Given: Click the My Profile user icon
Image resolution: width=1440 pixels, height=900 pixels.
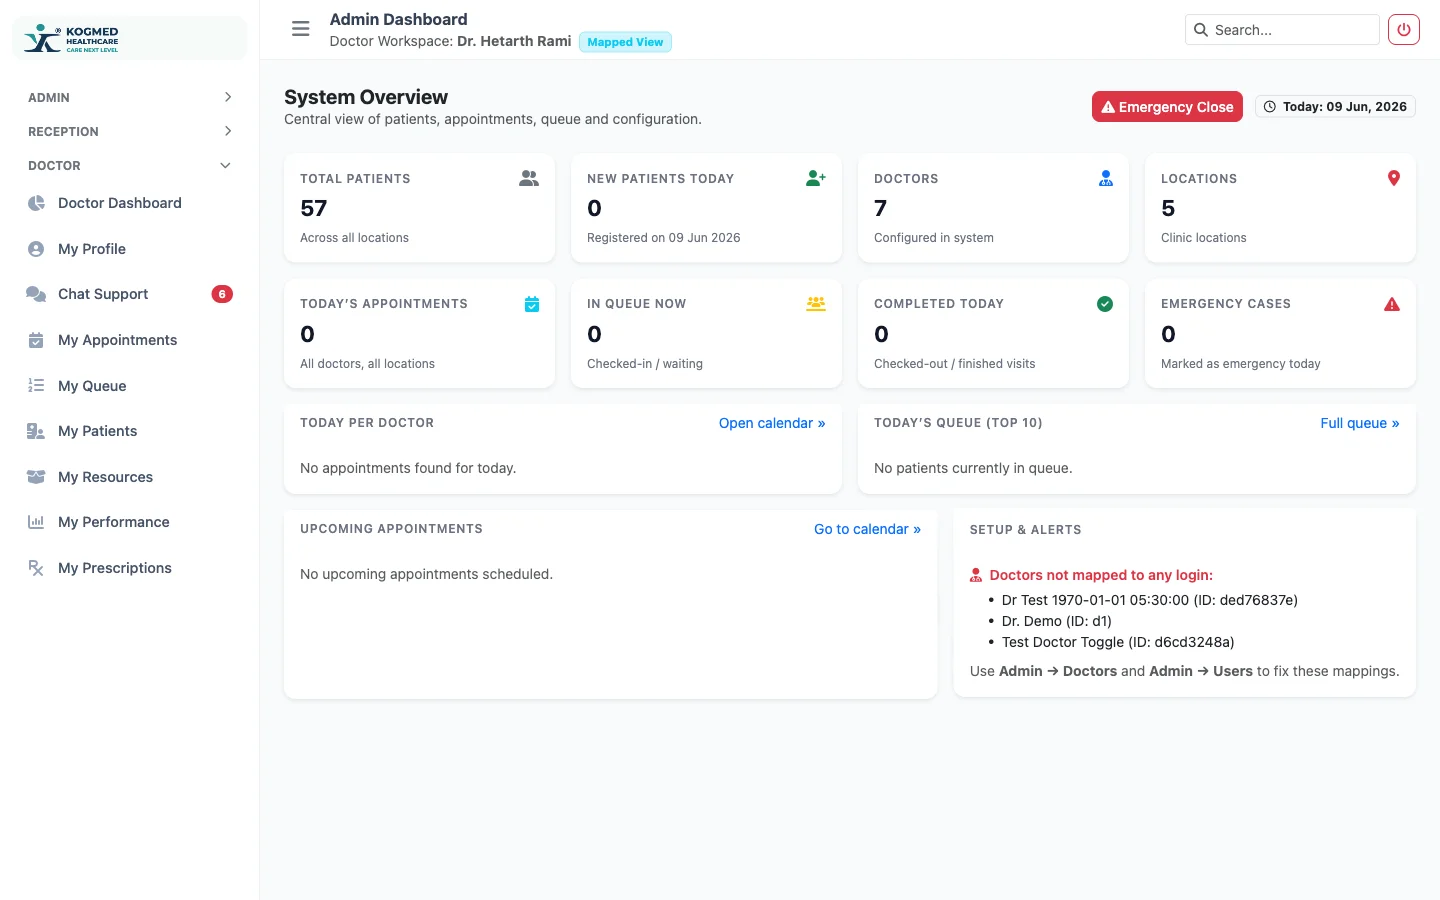Looking at the screenshot, I should (x=36, y=249).
